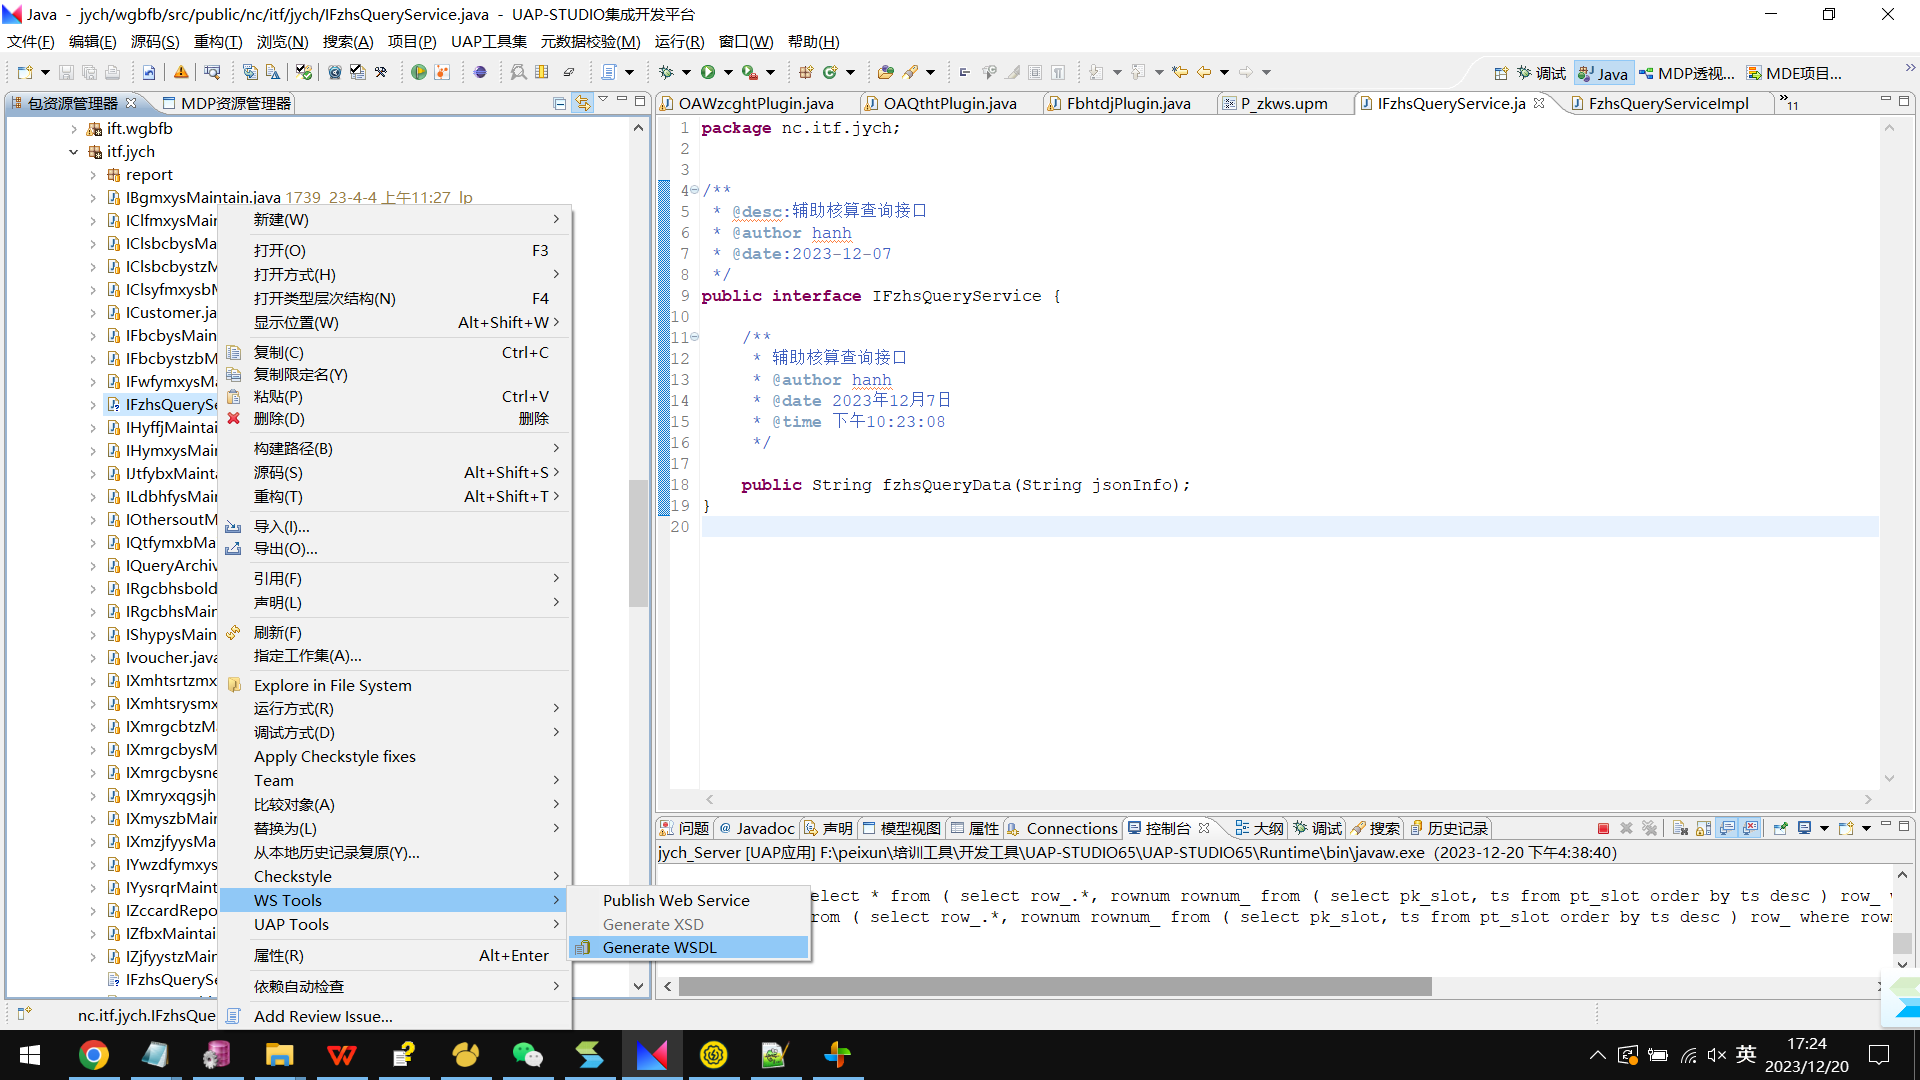Open Google Chrome from the taskbar
The width and height of the screenshot is (1920, 1080).
94,1055
